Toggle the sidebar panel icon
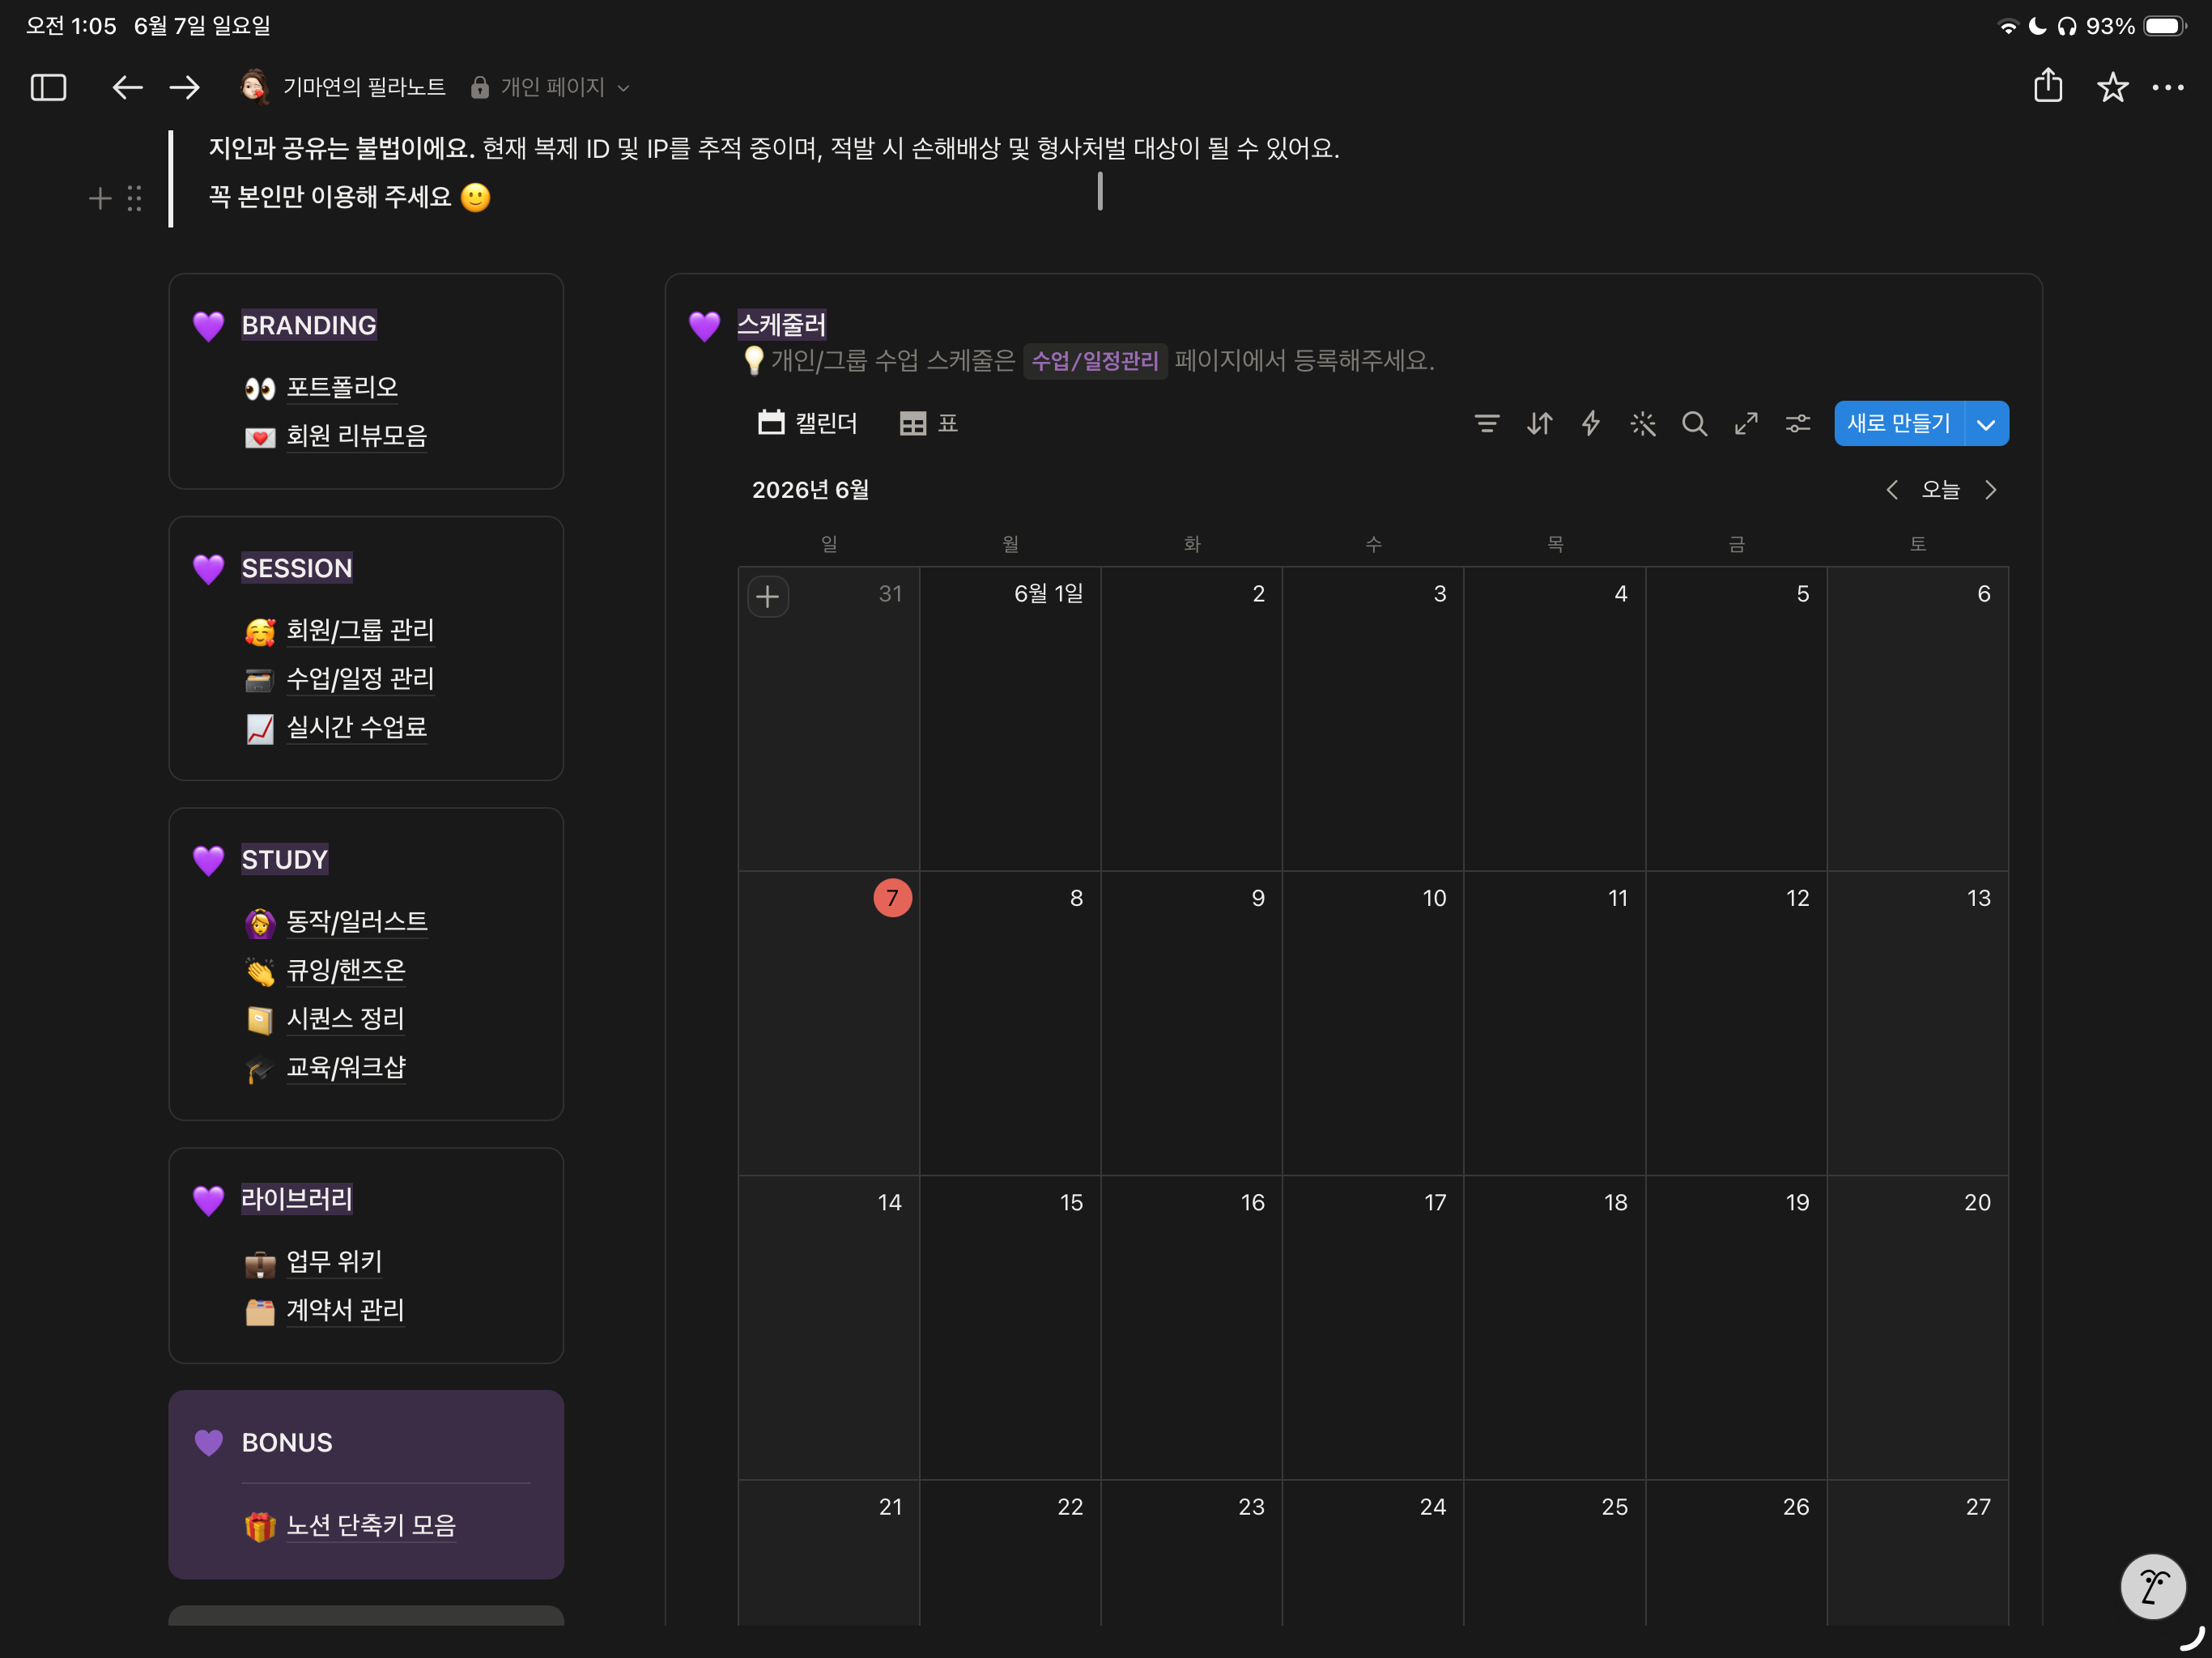 [48, 88]
